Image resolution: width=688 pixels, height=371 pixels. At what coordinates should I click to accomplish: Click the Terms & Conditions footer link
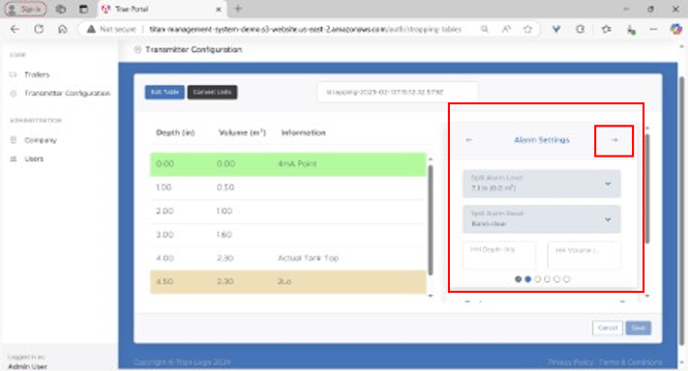point(631,362)
